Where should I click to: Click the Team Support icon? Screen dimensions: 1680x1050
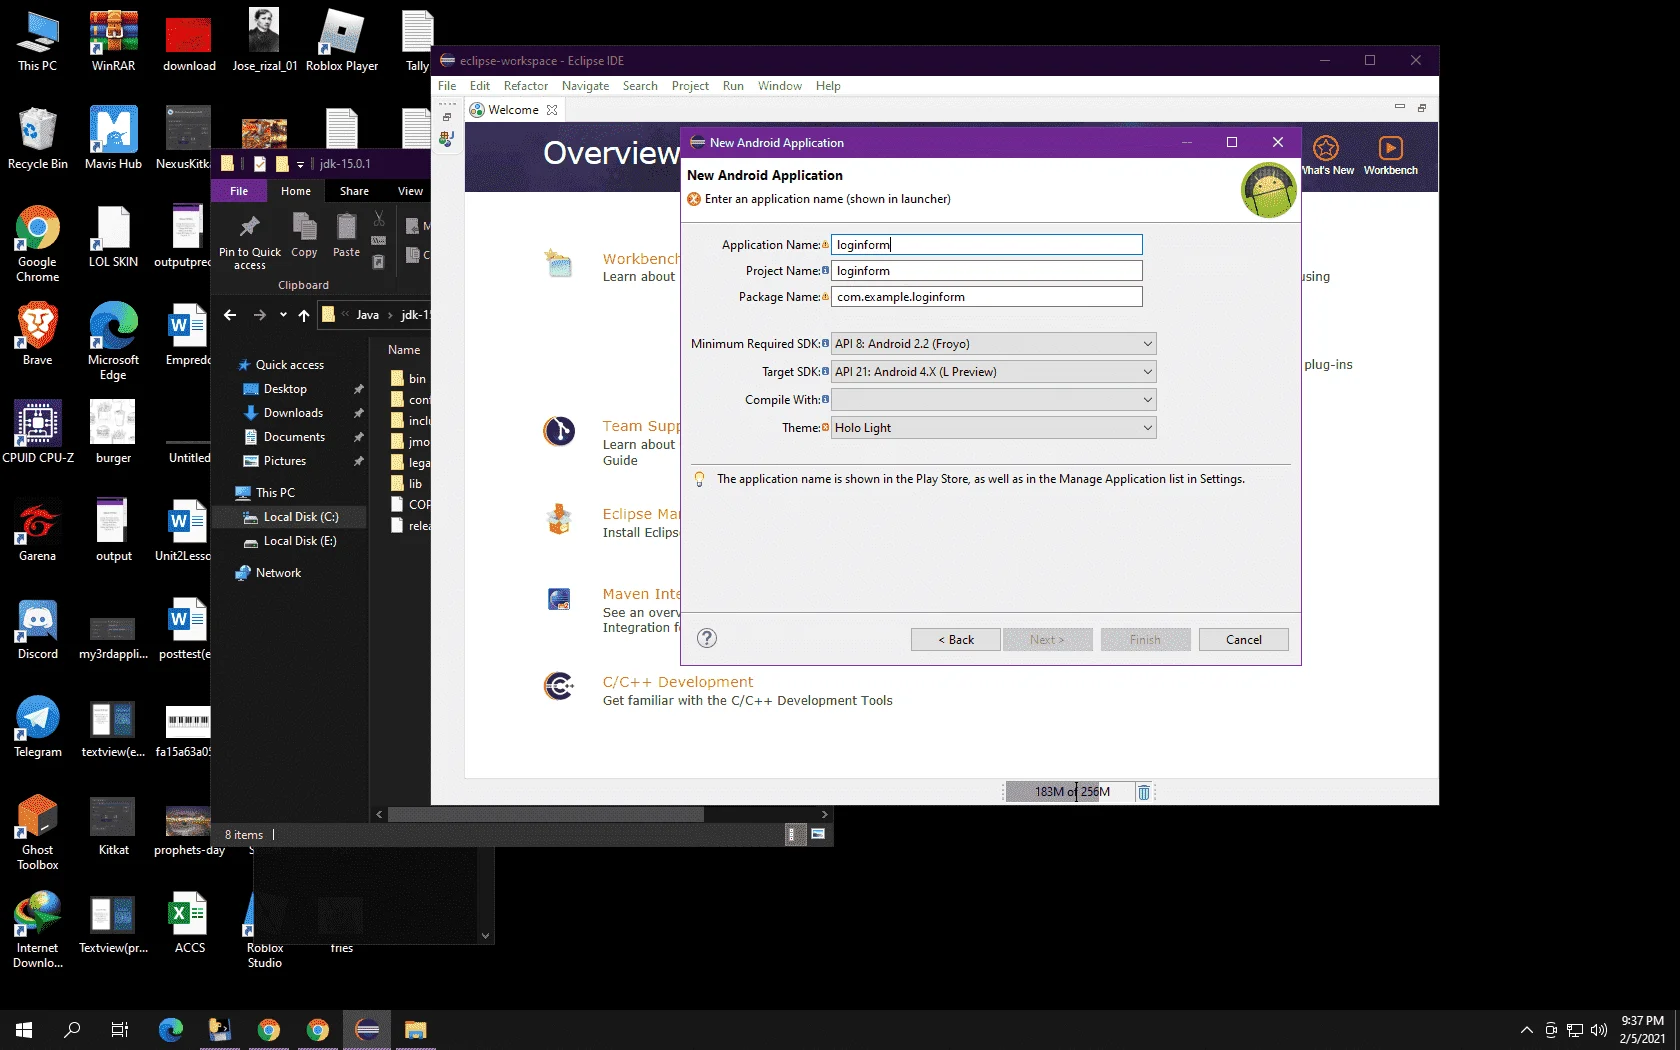(559, 431)
